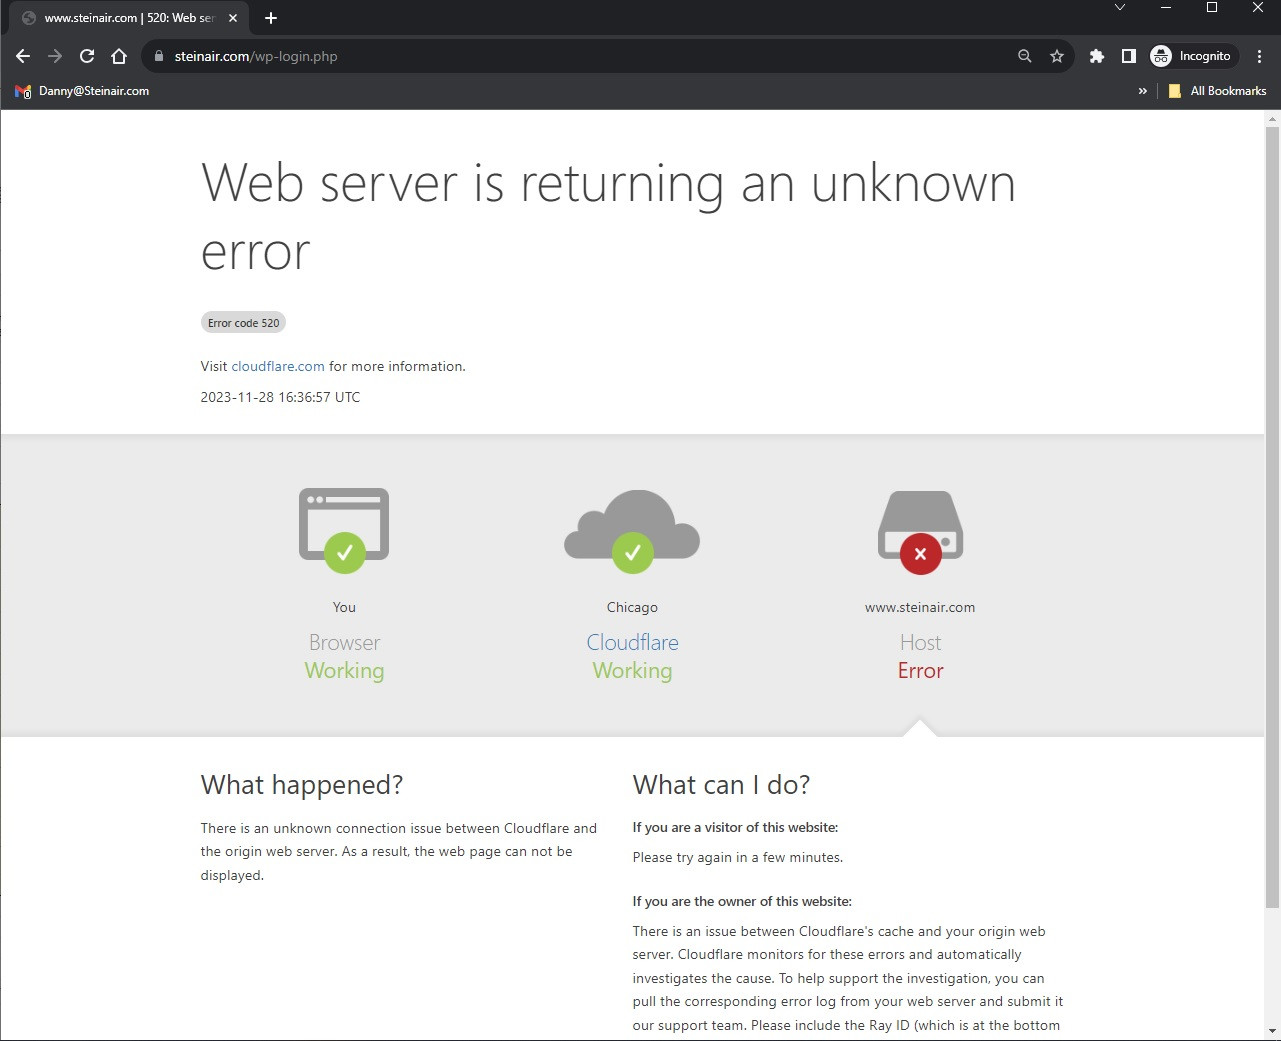Click the scrollbar down arrow
The width and height of the screenshot is (1281, 1041).
pos(1272,1031)
